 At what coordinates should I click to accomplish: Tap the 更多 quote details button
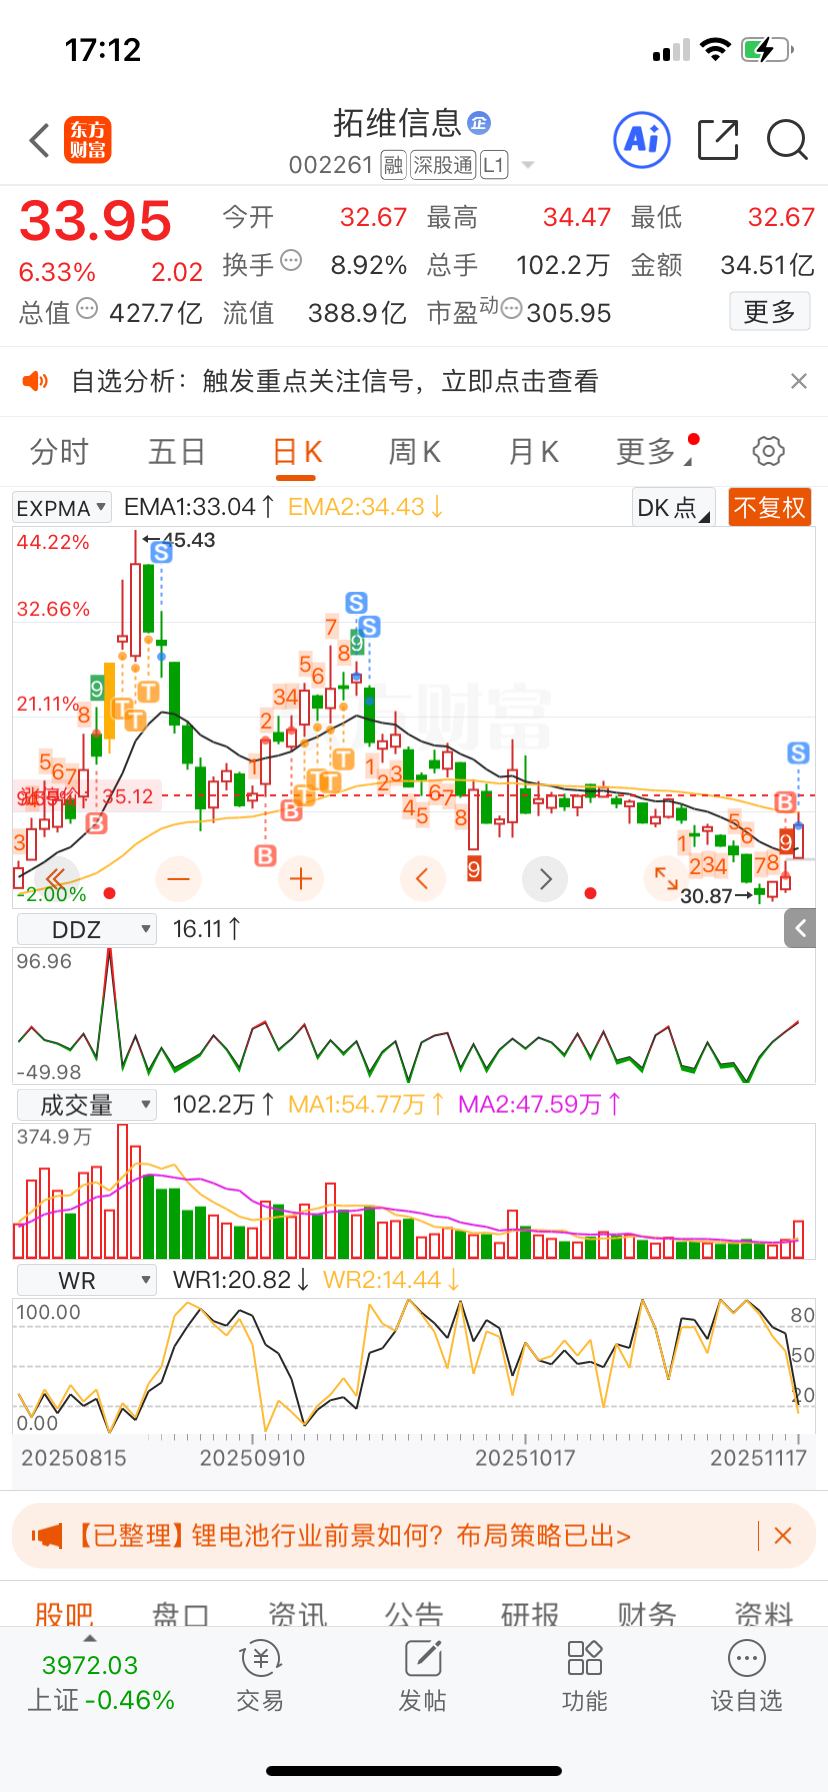point(769,312)
